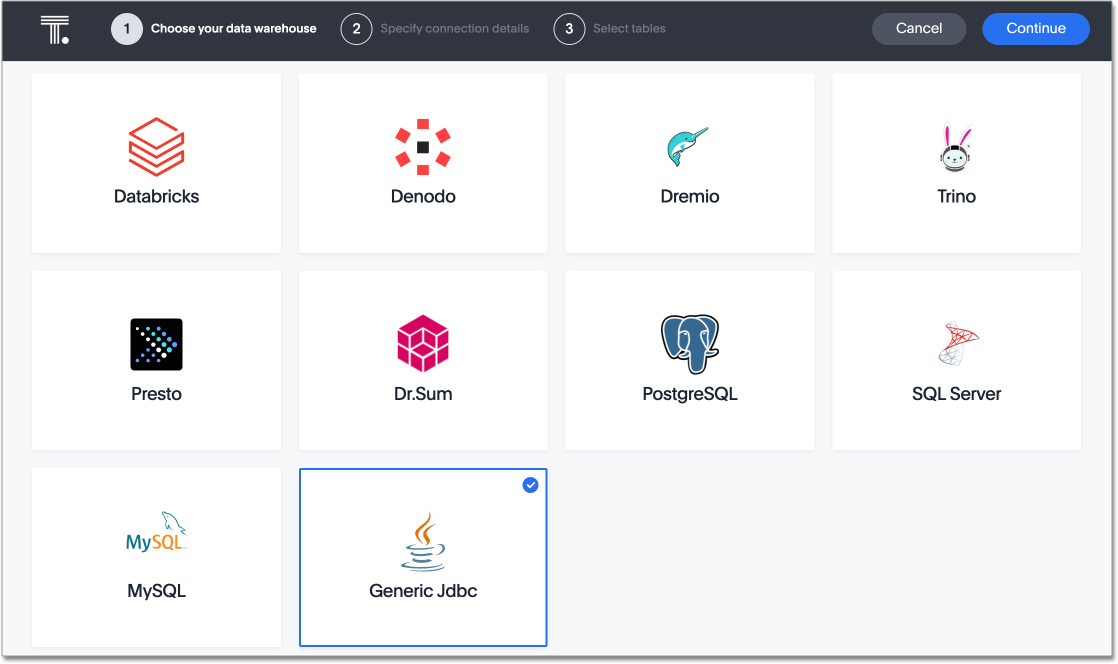The width and height of the screenshot is (1118, 664).
Task: Click the Dr.Sum hexagon icon
Action: click(423, 343)
